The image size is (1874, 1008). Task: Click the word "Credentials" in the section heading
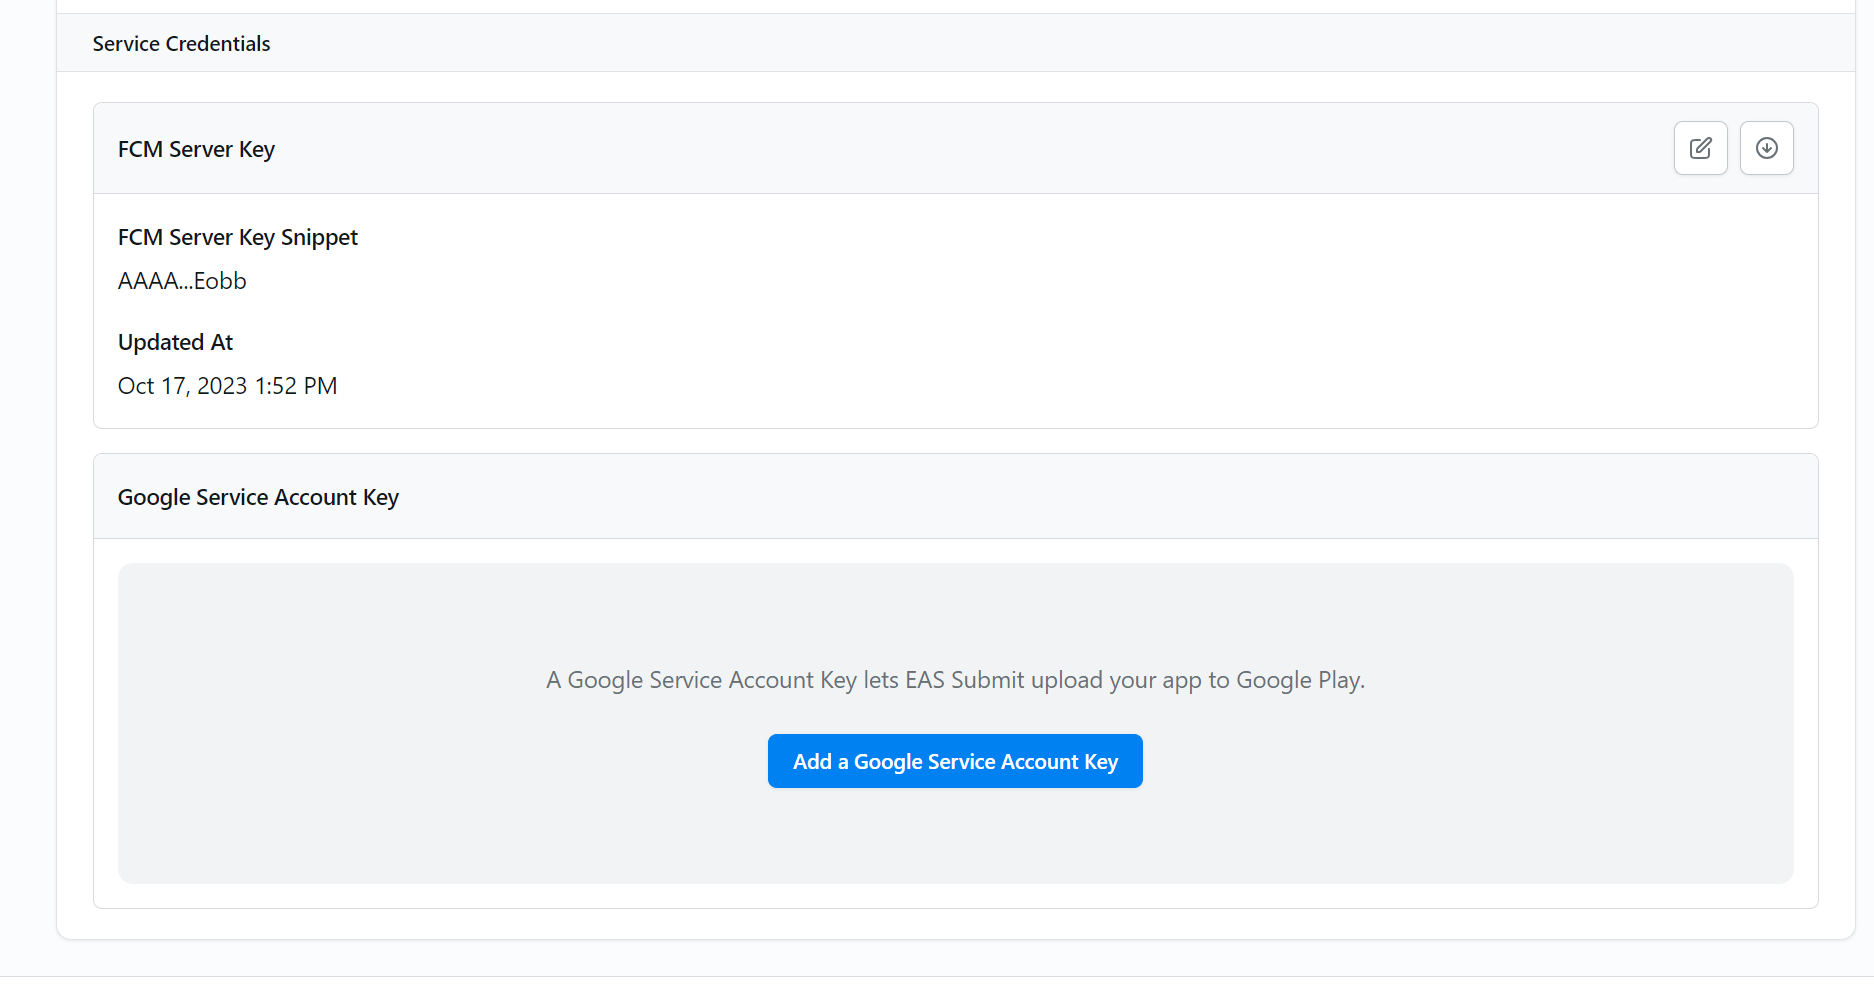click(218, 44)
